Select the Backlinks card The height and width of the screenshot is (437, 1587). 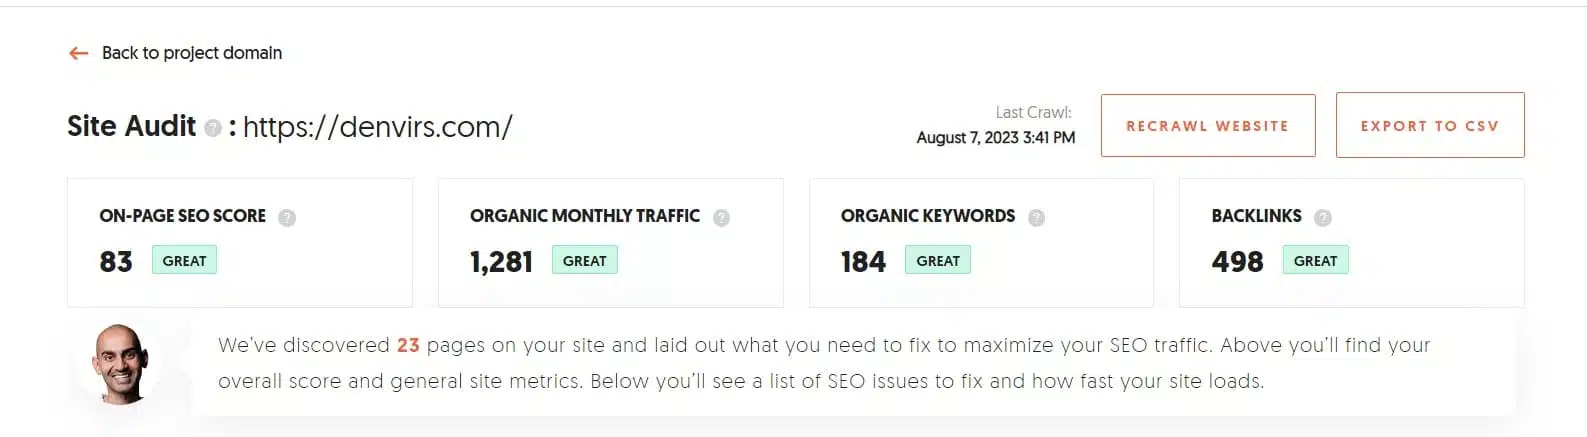click(1352, 243)
